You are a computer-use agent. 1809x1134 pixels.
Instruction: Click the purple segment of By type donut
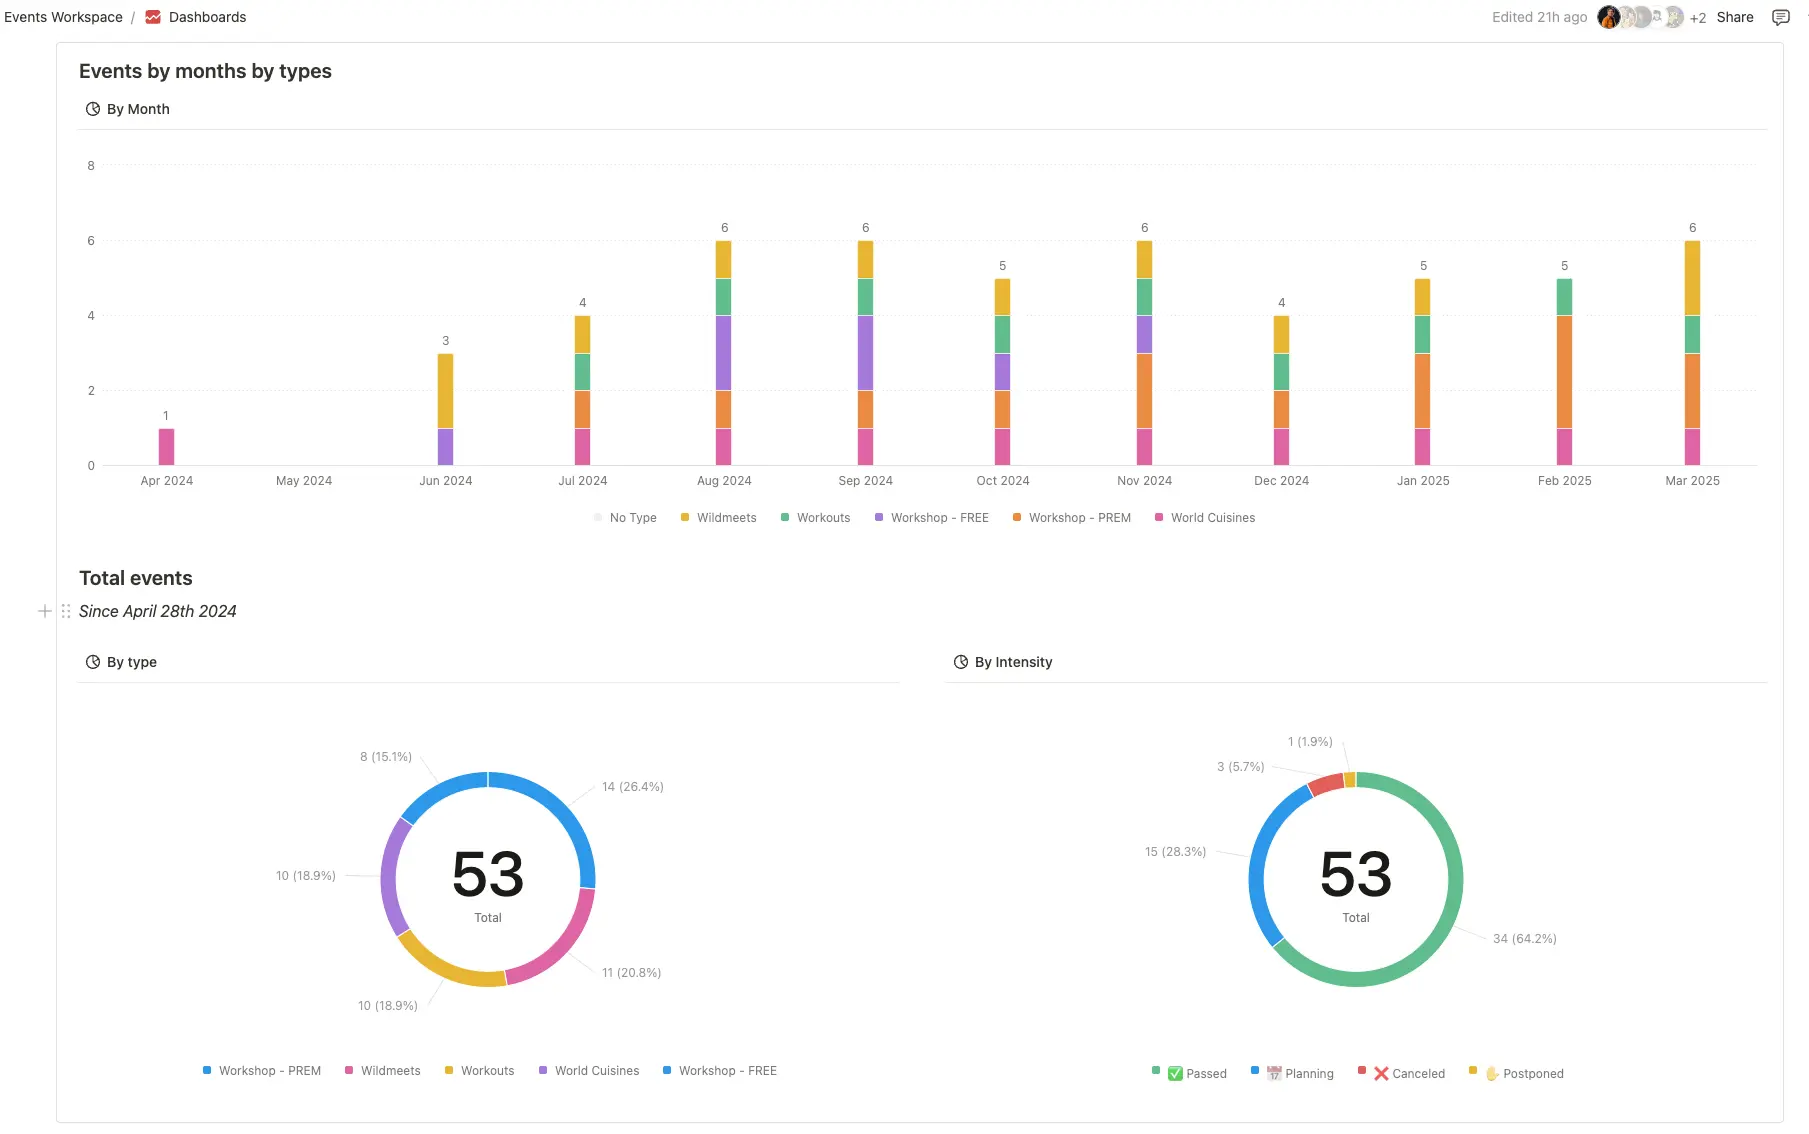[x=390, y=876]
